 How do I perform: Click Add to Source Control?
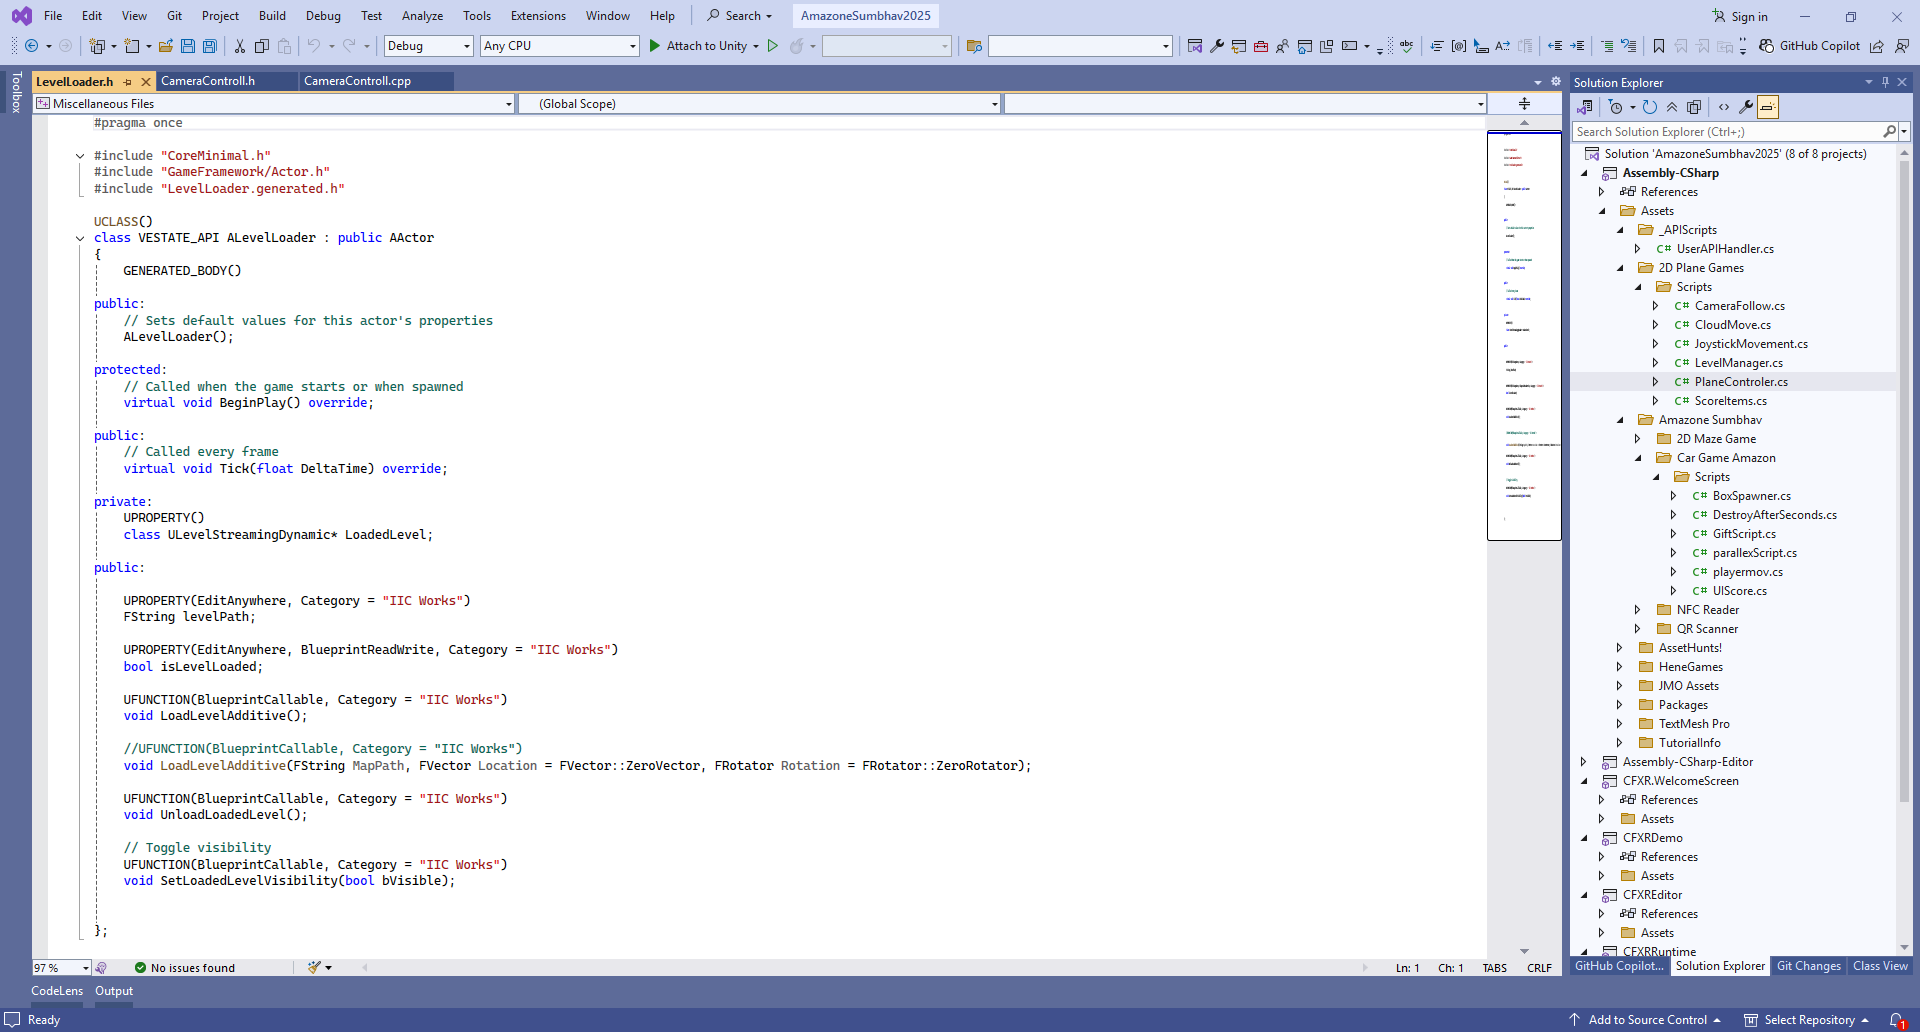pyautogui.click(x=1645, y=1020)
